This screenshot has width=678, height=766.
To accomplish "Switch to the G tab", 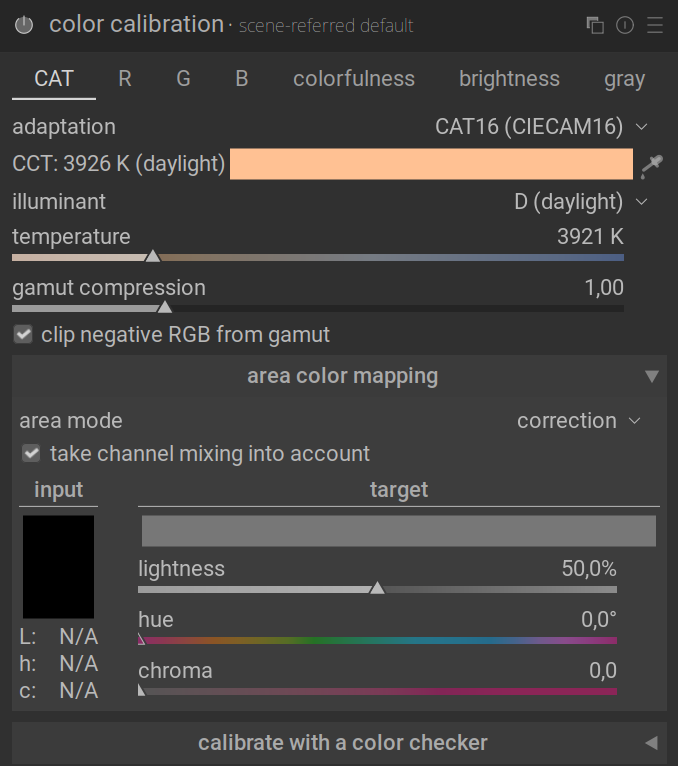I will [183, 79].
